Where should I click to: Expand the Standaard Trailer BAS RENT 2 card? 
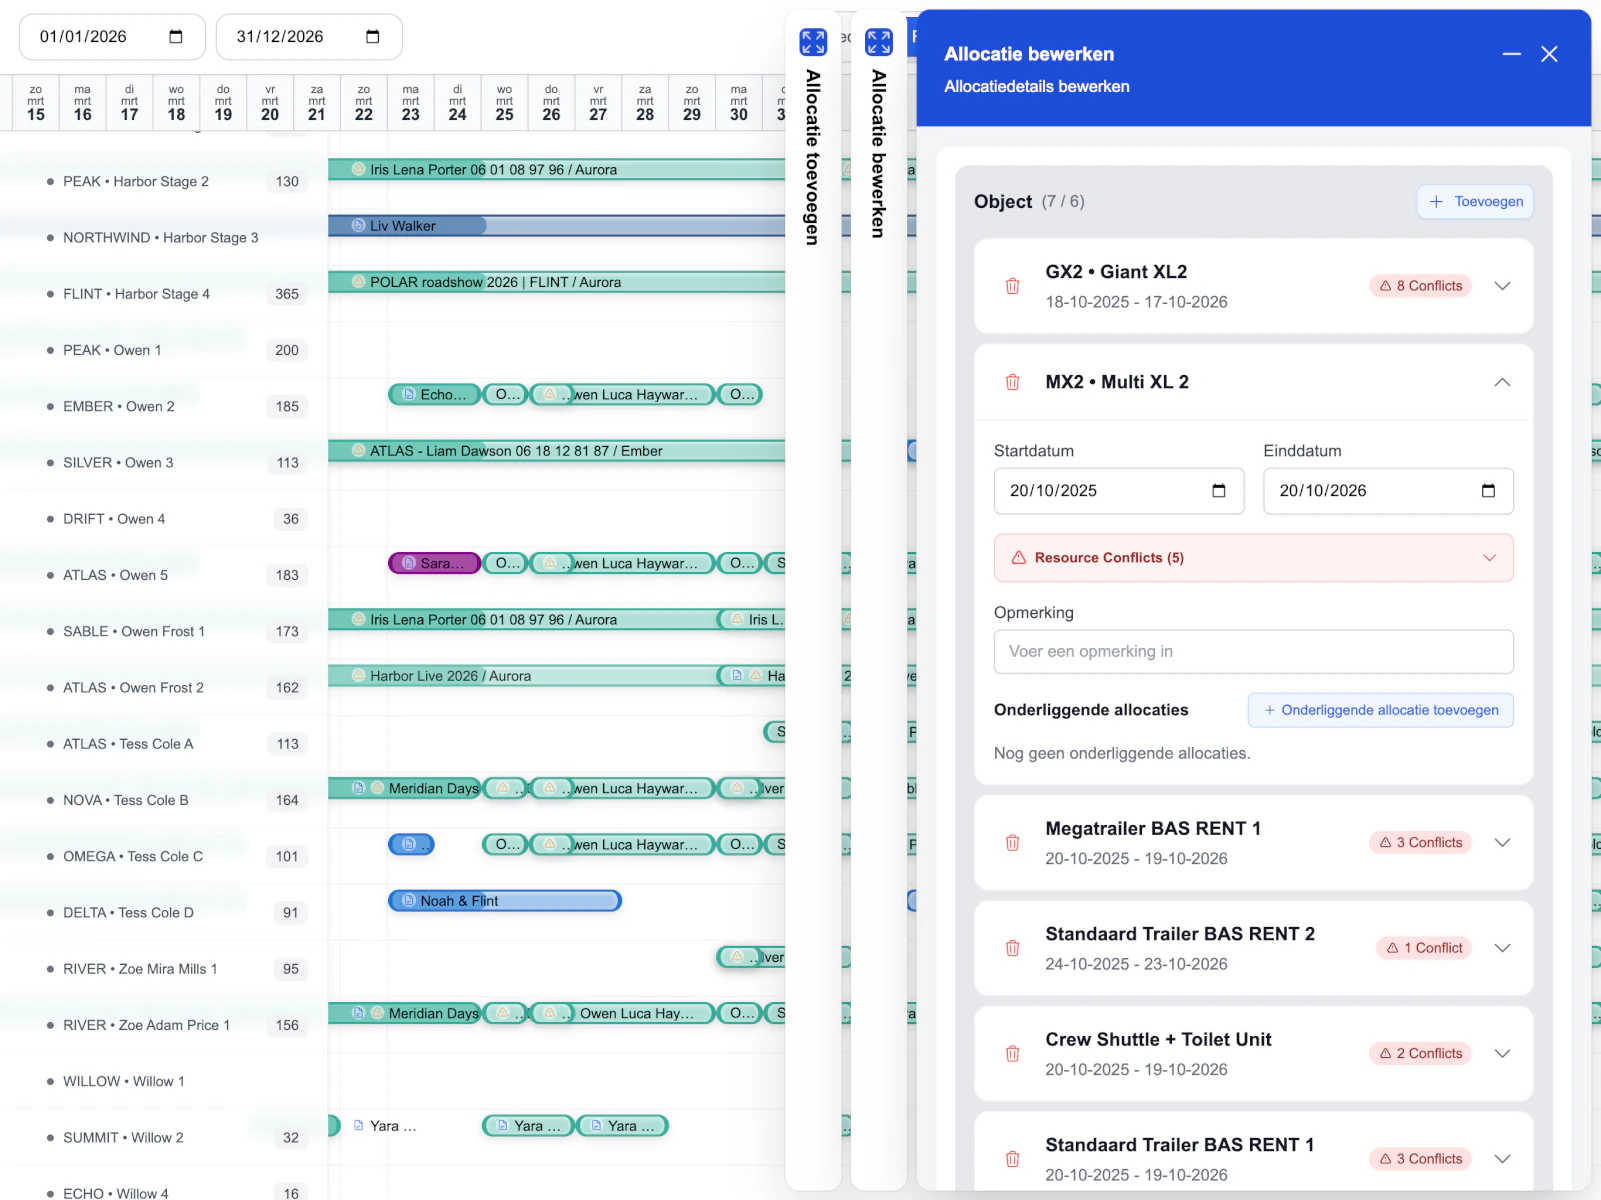(1502, 948)
